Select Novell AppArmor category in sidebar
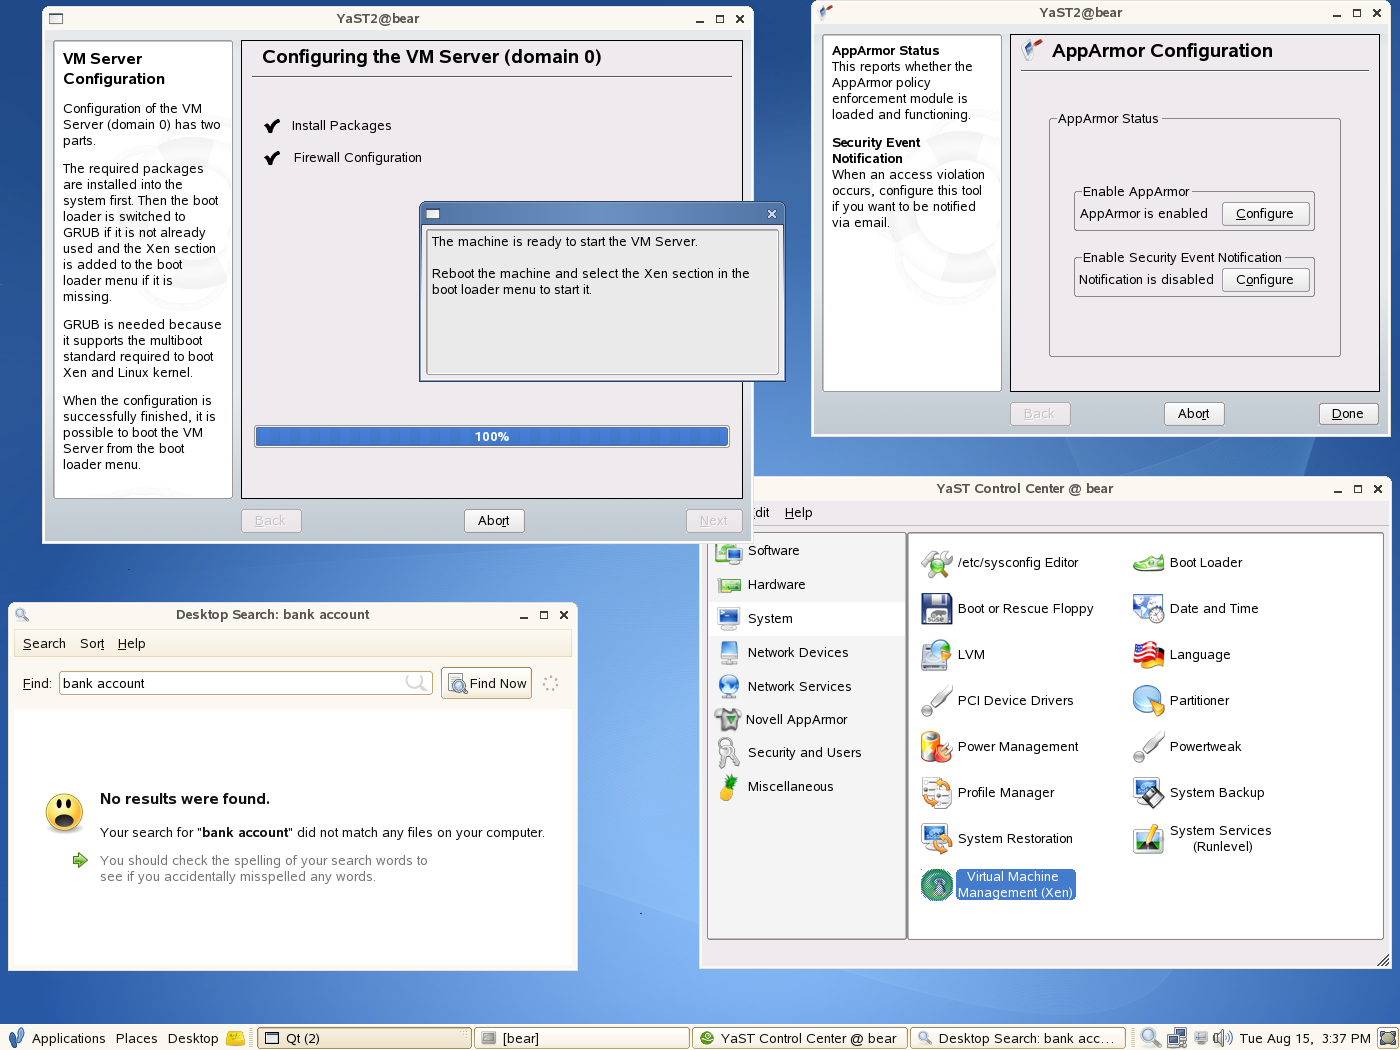 [x=795, y=720]
